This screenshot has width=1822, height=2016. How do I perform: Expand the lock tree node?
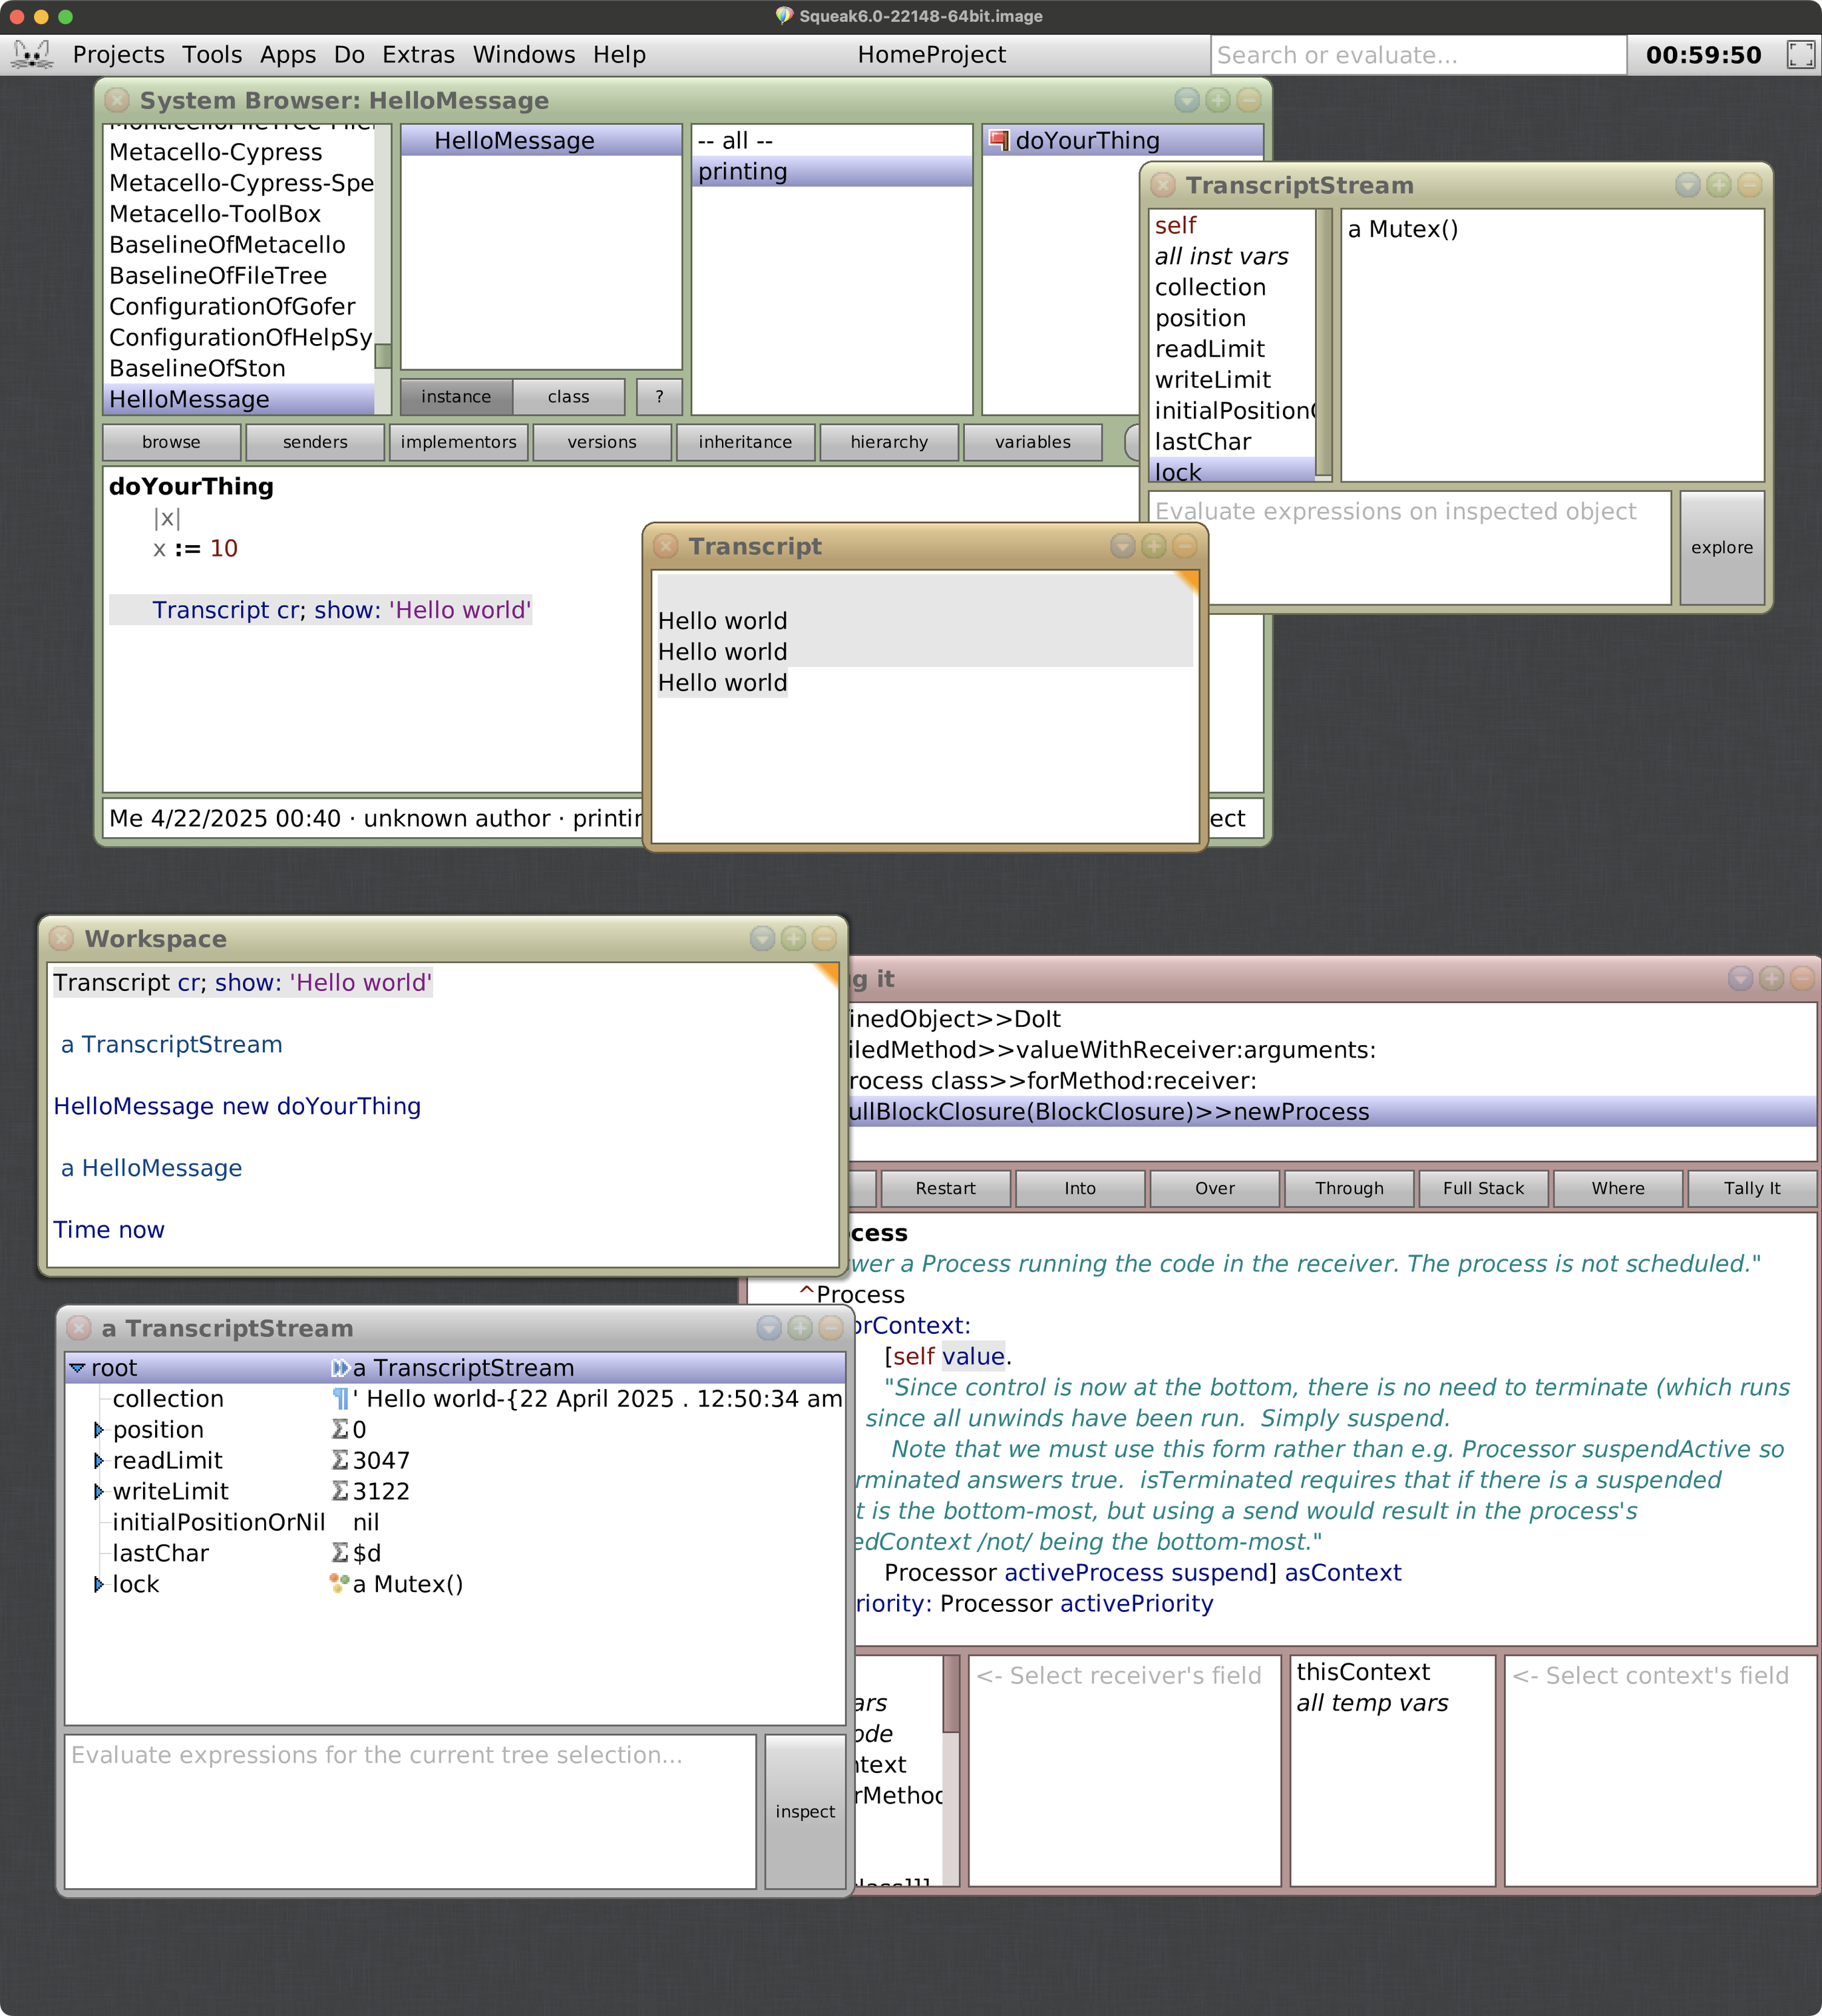pos(98,1583)
